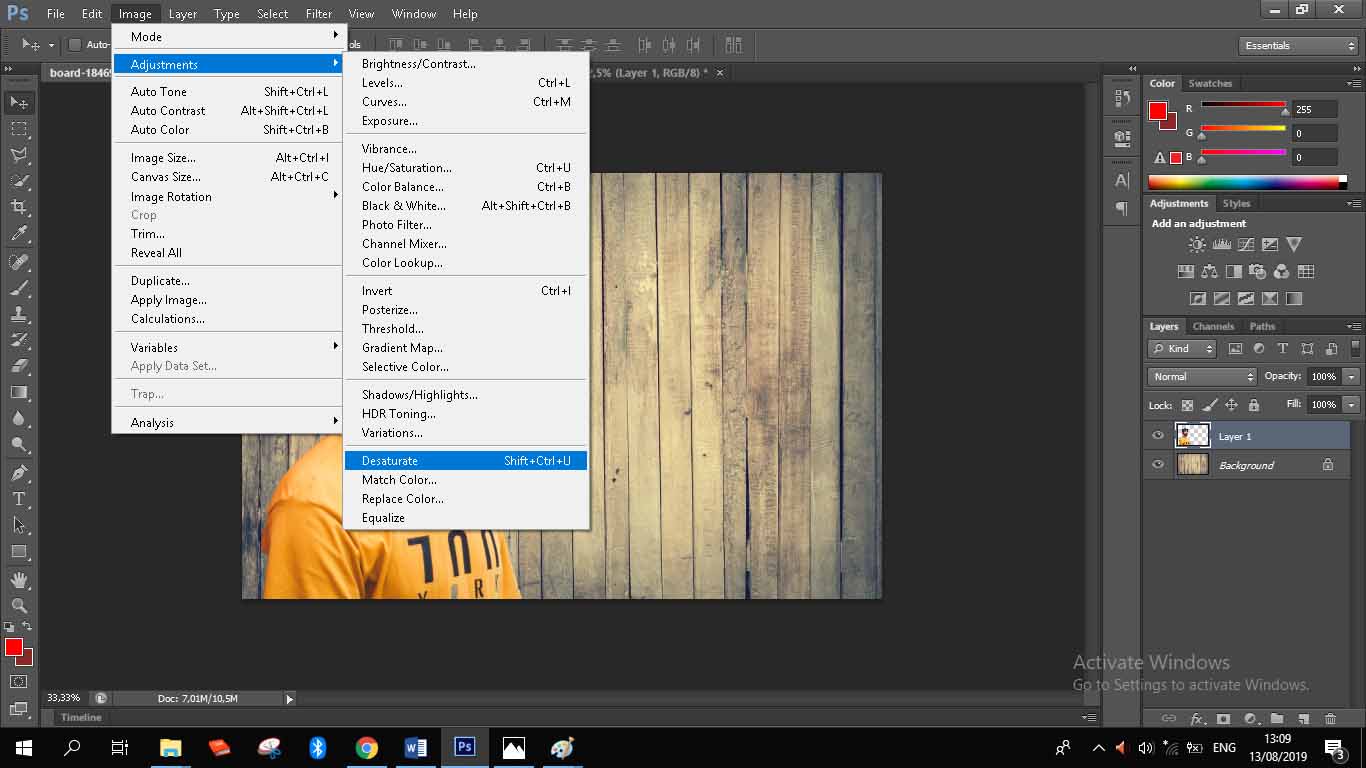Select the Zoom tool in toolbar
Image resolution: width=1366 pixels, height=768 pixels.
click(19, 605)
